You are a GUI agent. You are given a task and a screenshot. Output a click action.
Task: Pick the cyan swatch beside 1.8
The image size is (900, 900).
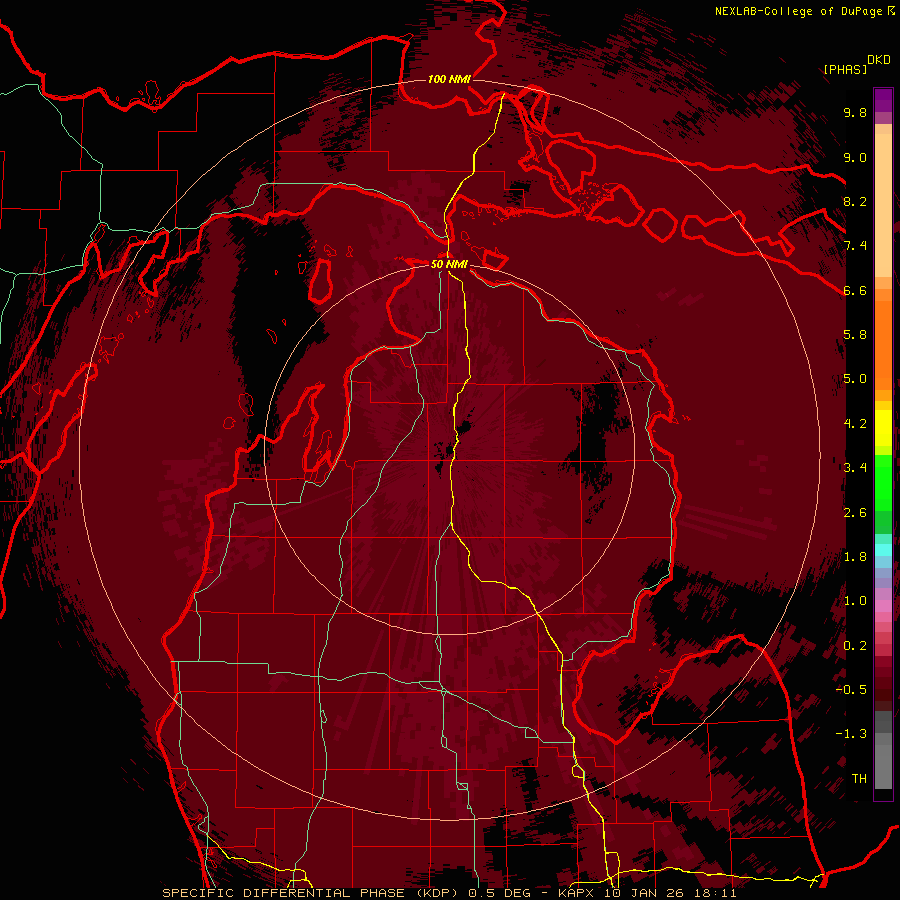click(883, 550)
